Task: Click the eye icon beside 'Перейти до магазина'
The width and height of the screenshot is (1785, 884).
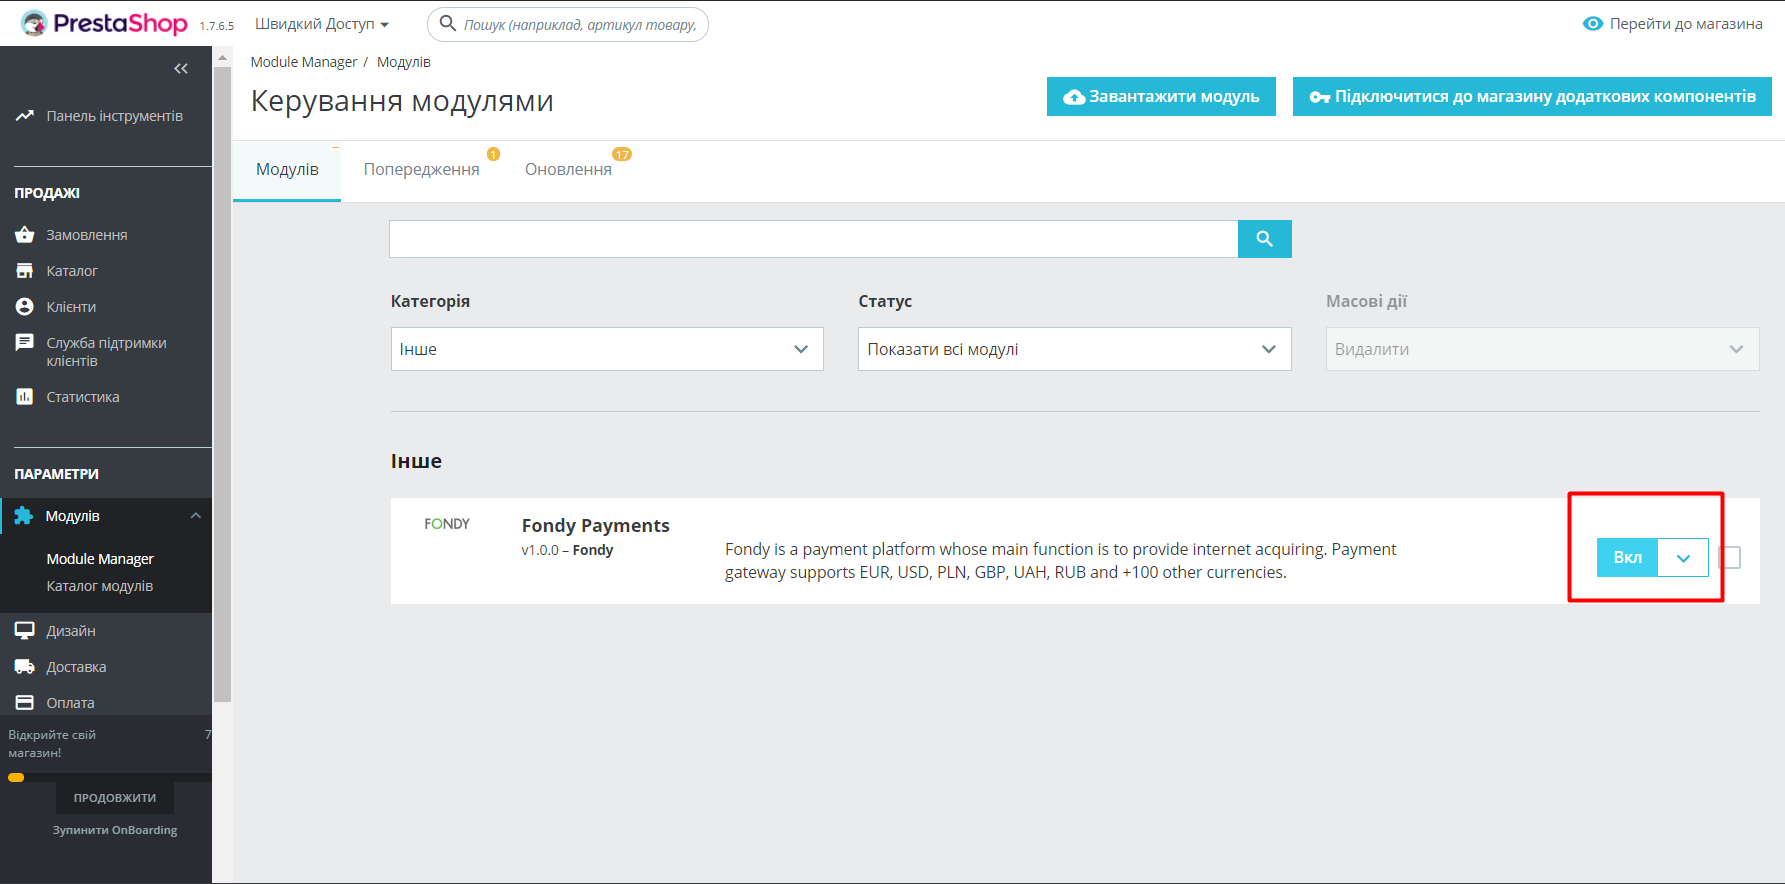Action: point(1593,23)
